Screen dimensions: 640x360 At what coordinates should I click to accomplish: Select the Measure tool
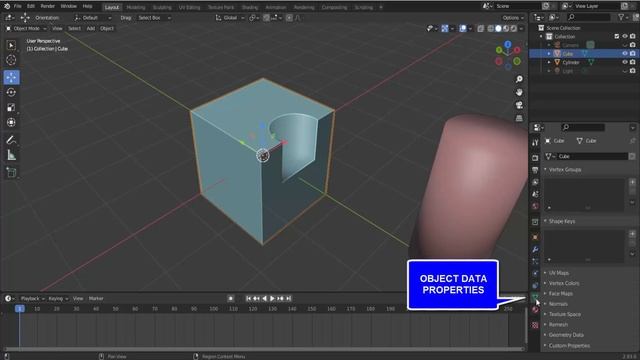pos(11,155)
